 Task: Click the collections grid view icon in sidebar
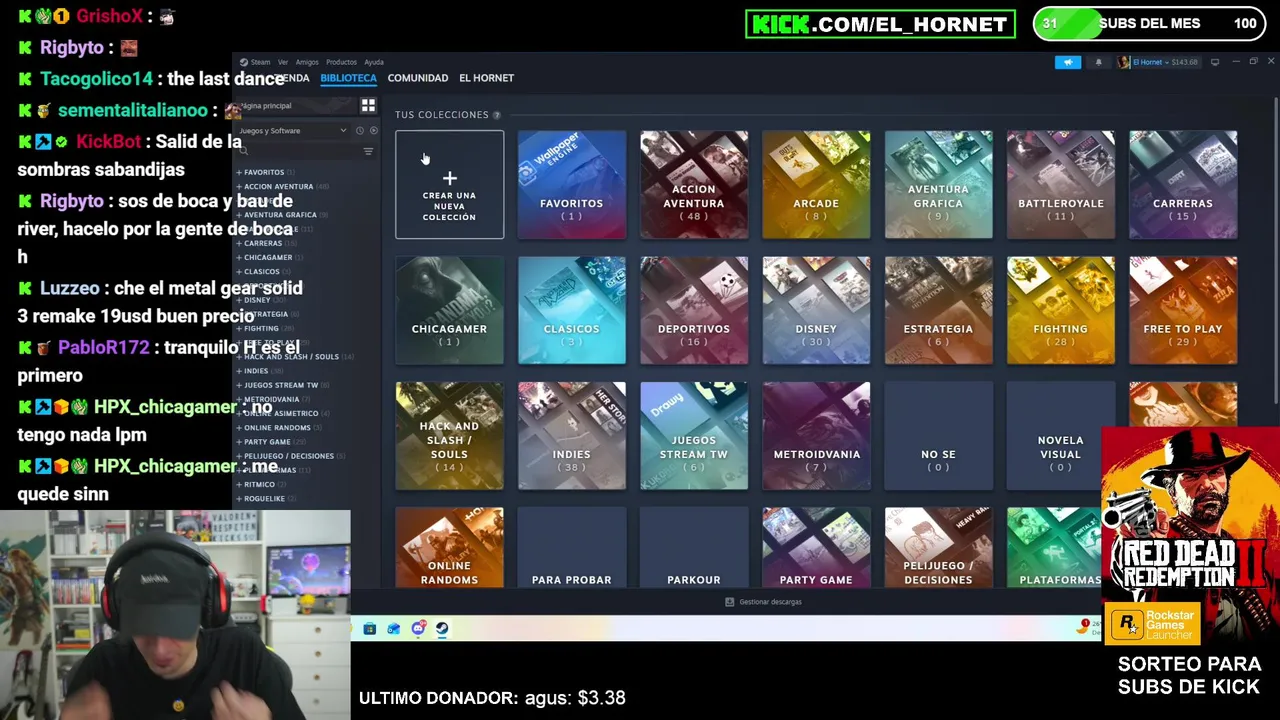pos(368,106)
